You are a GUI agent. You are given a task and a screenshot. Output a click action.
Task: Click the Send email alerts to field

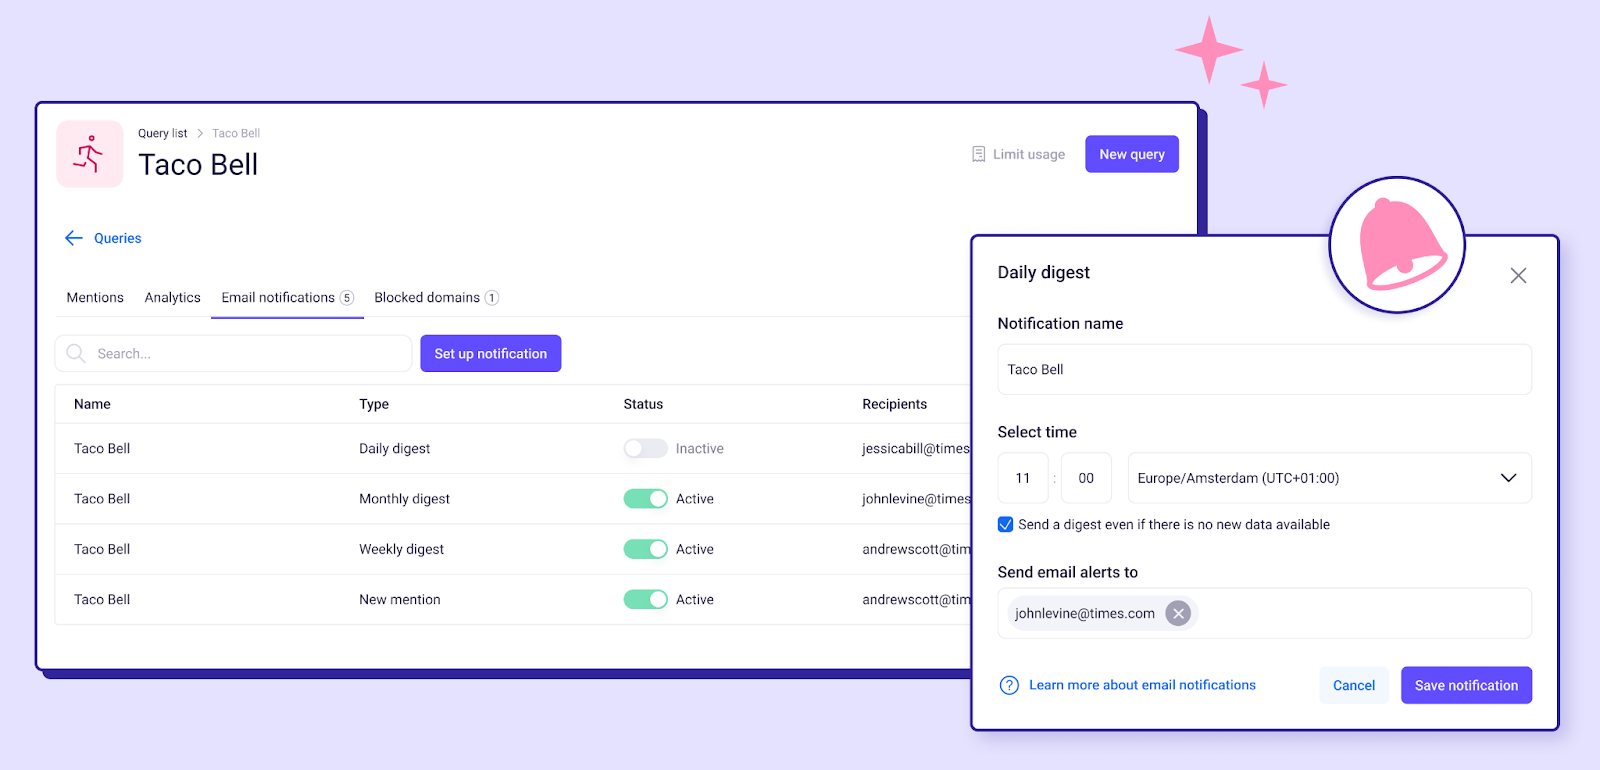click(x=1264, y=613)
